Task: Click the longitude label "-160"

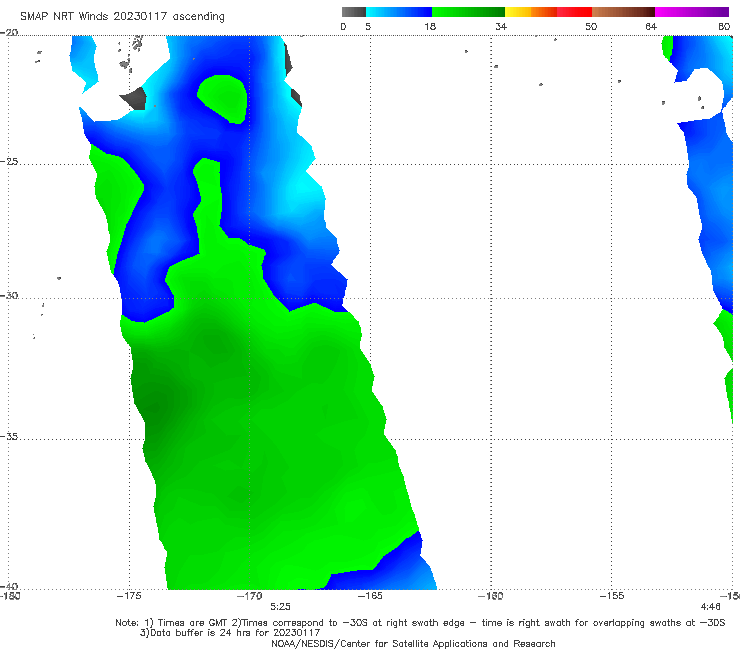Action: point(491,596)
